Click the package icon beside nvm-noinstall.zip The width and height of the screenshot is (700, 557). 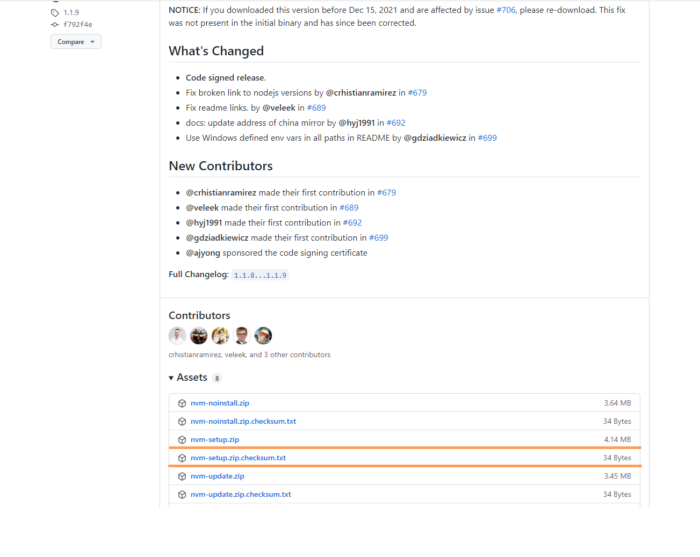(182, 403)
